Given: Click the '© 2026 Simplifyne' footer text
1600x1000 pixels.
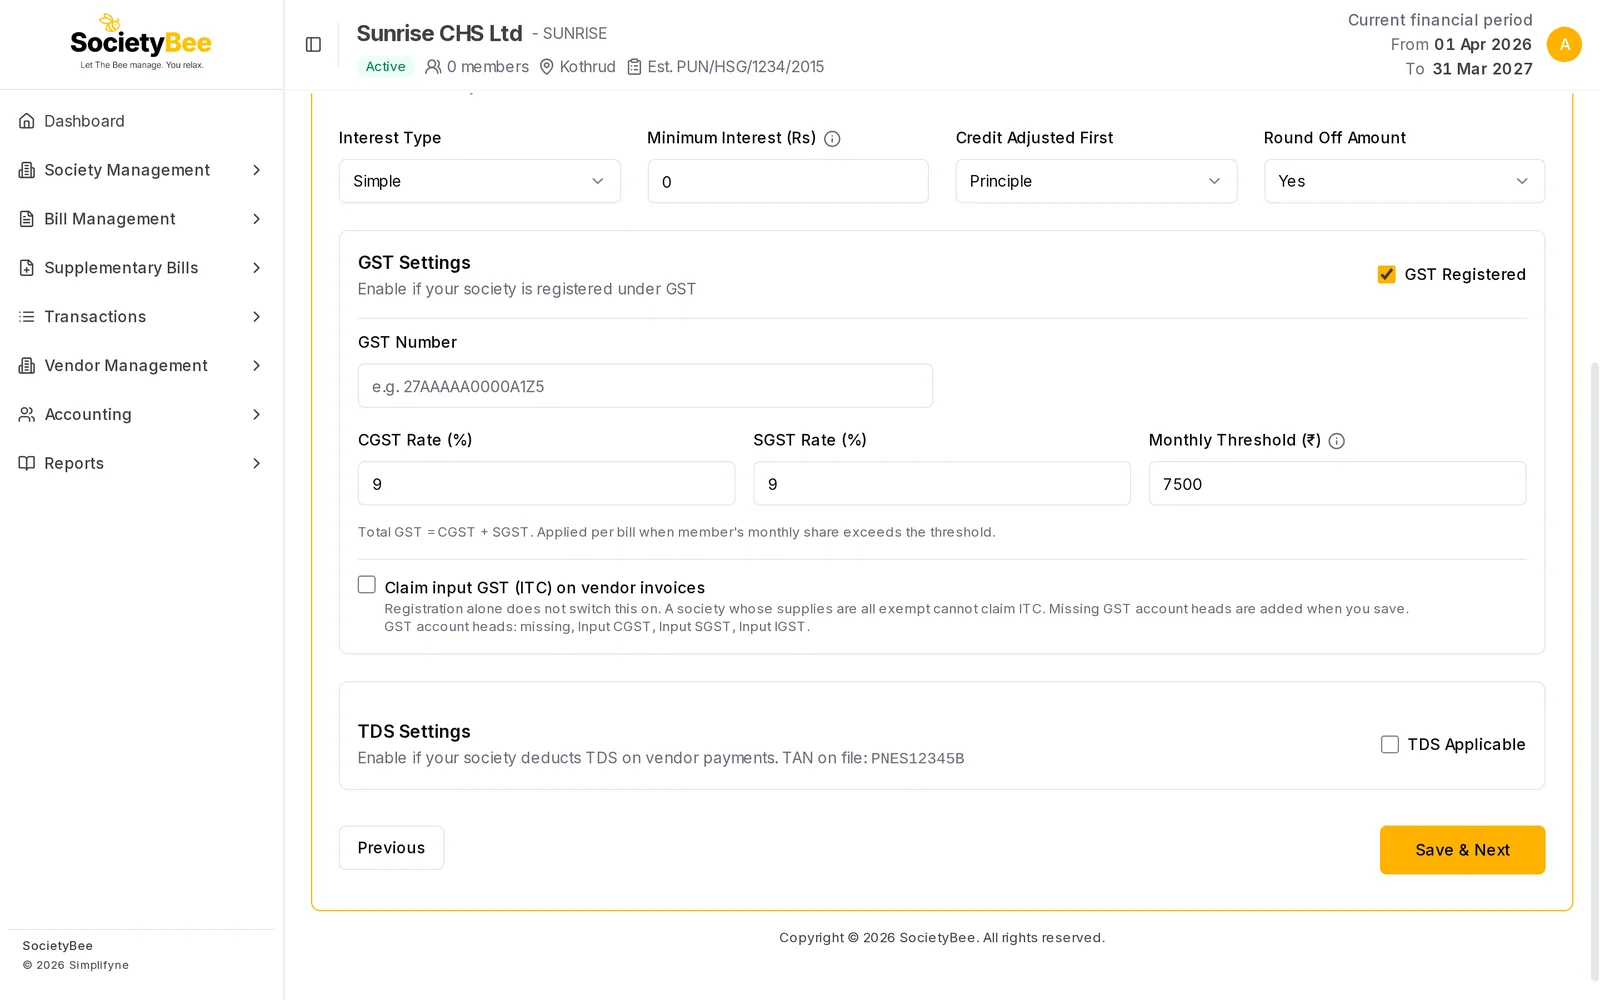Looking at the screenshot, I should pos(76,965).
